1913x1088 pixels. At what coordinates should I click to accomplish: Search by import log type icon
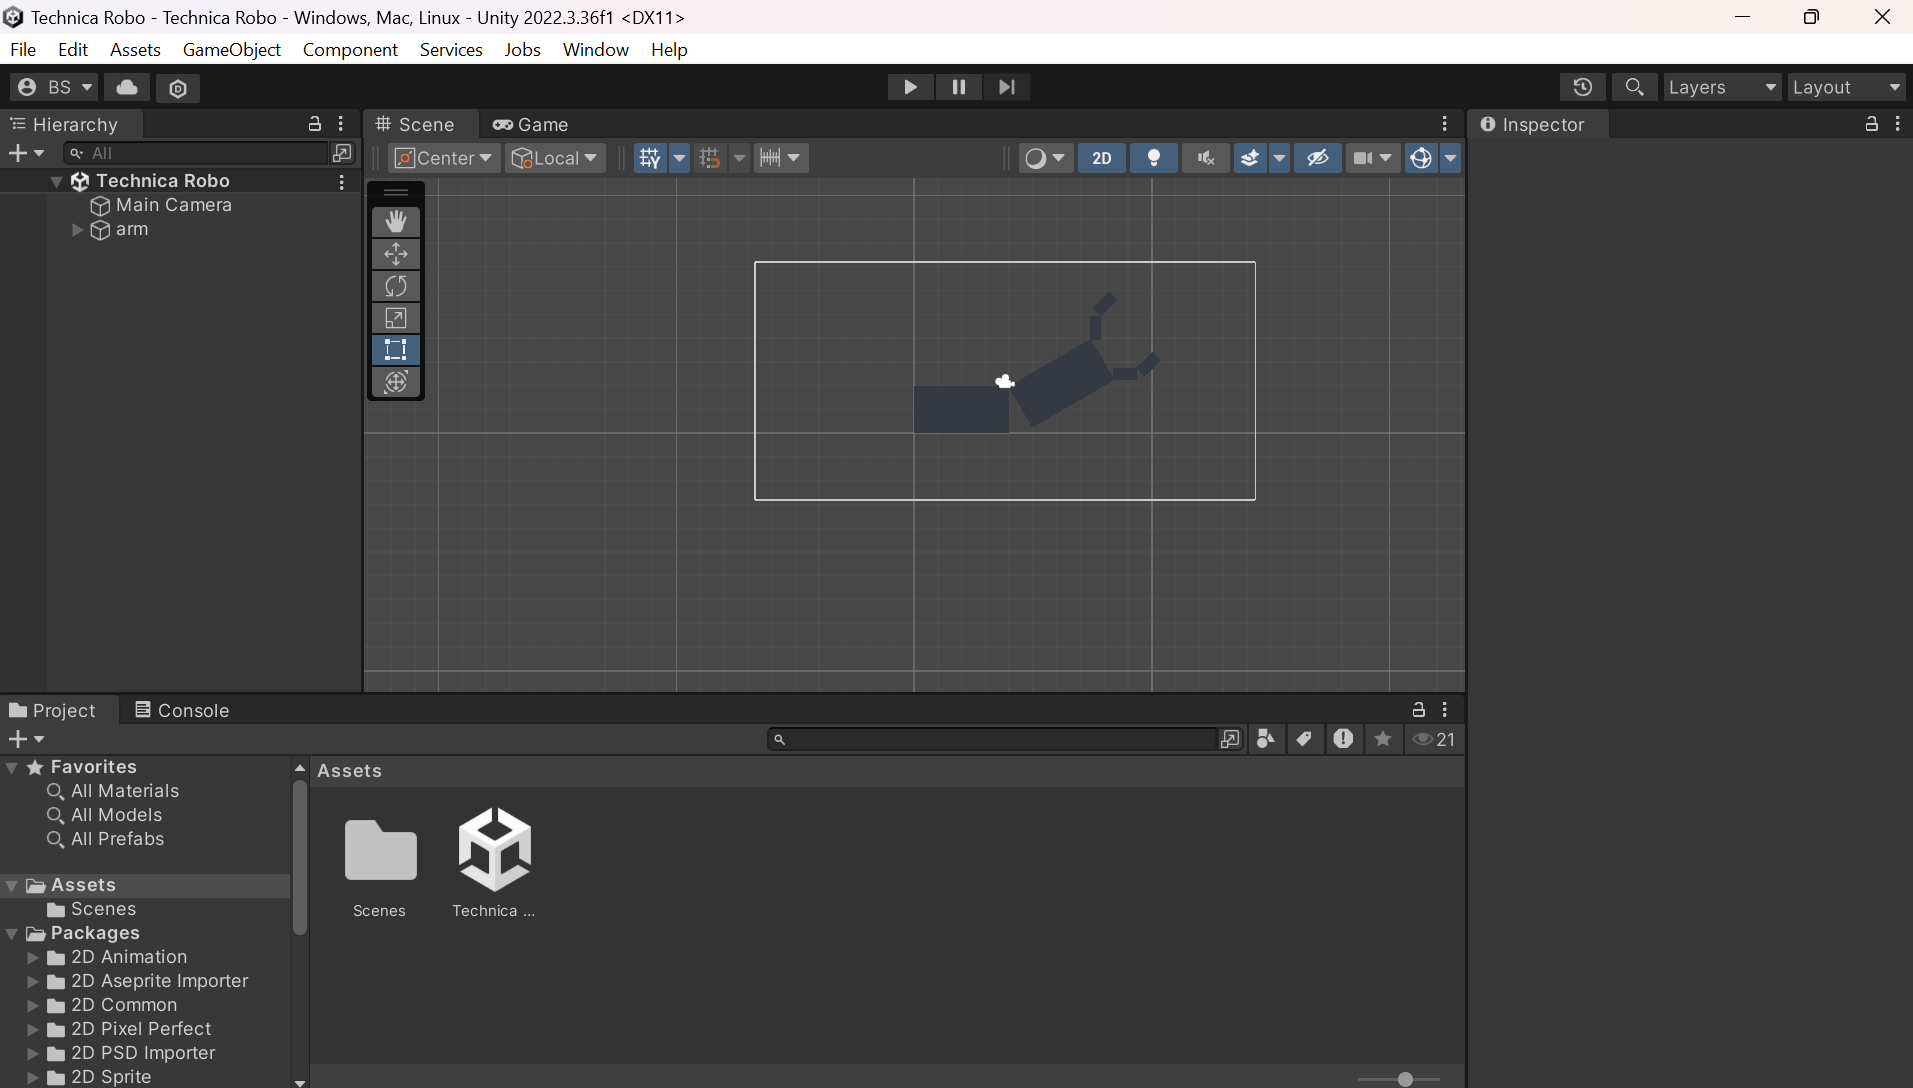pyautogui.click(x=1343, y=739)
